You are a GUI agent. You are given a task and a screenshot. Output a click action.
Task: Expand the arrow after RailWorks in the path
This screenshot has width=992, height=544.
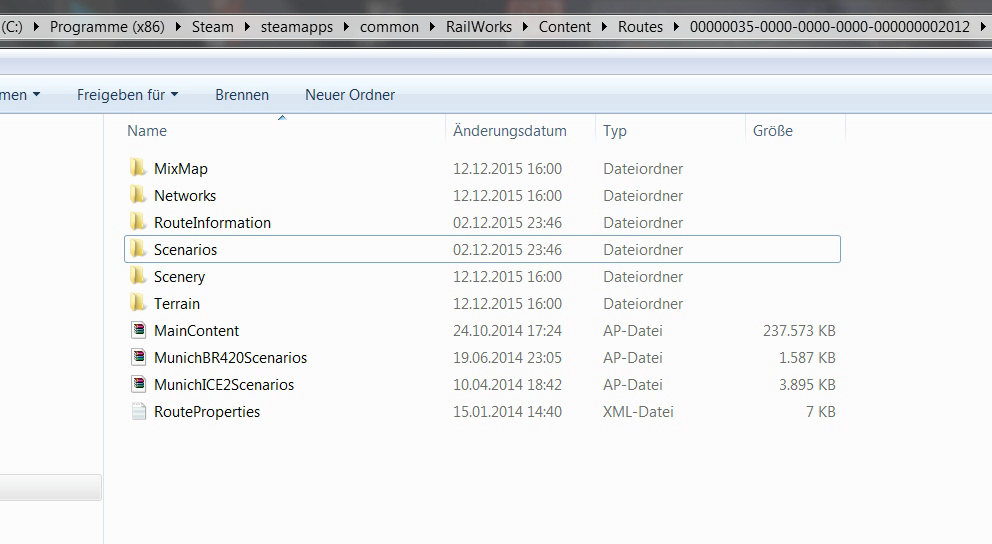pos(525,27)
